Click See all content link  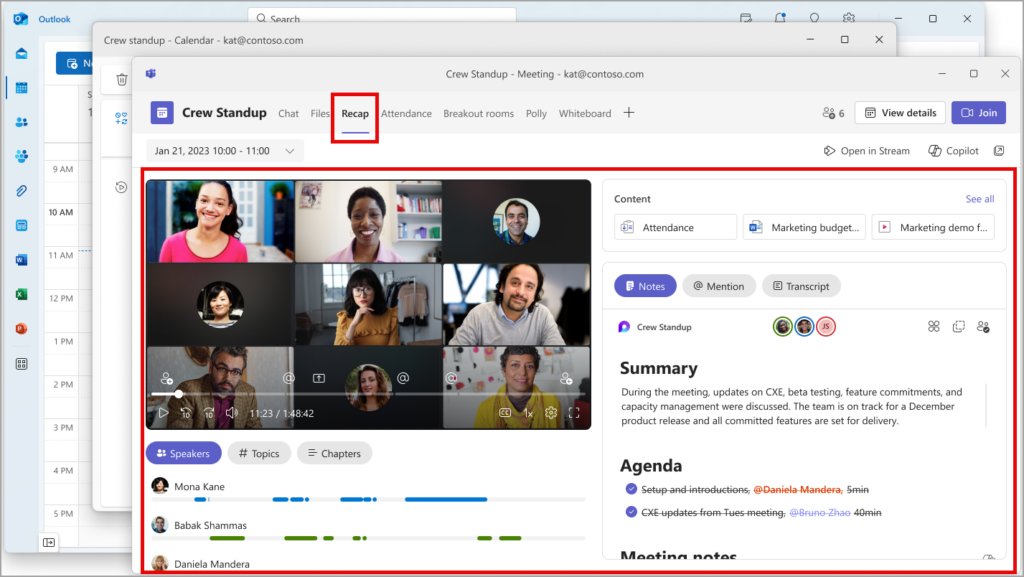[980, 199]
